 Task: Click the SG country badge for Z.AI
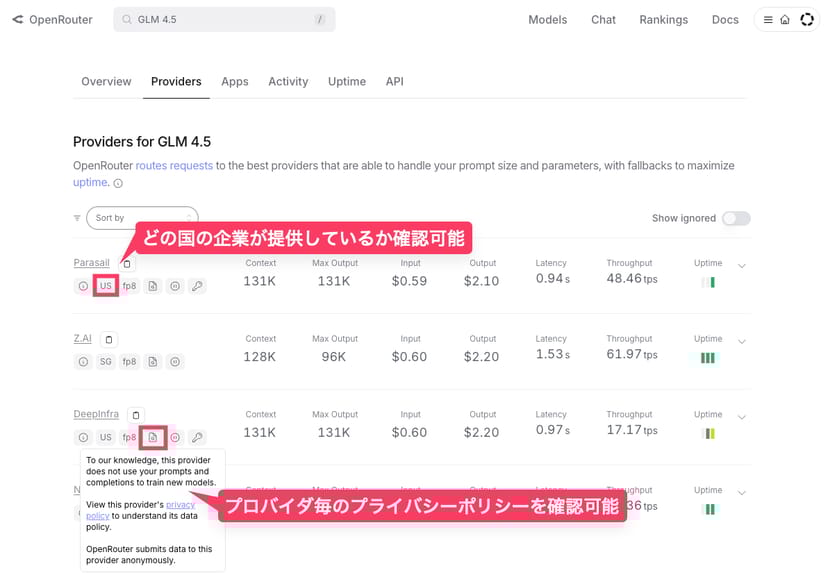pos(105,362)
